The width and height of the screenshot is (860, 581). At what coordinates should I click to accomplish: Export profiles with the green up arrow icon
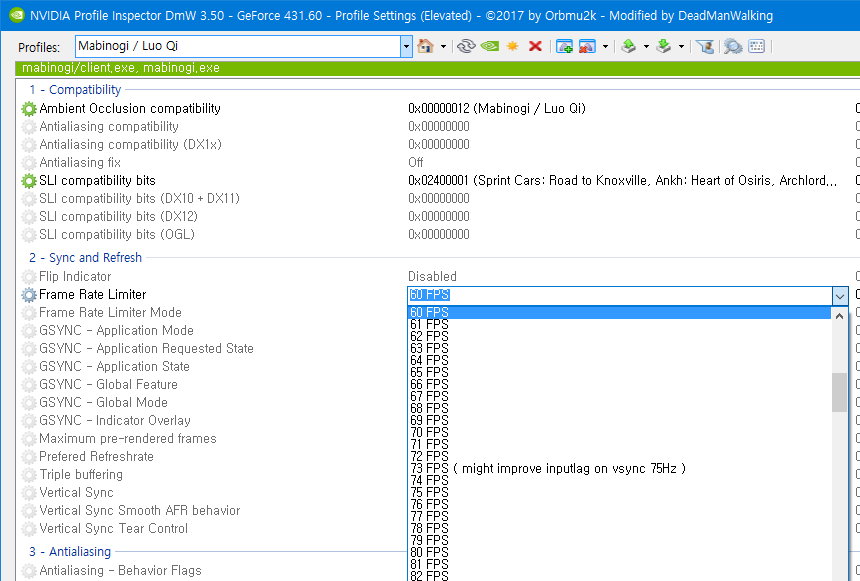click(629, 46)
